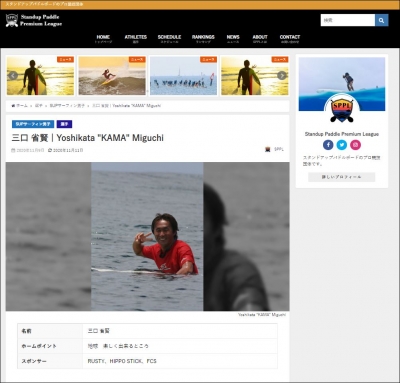Click the SPPL author link
Screen dimensions: 400x383
(279, 149)
